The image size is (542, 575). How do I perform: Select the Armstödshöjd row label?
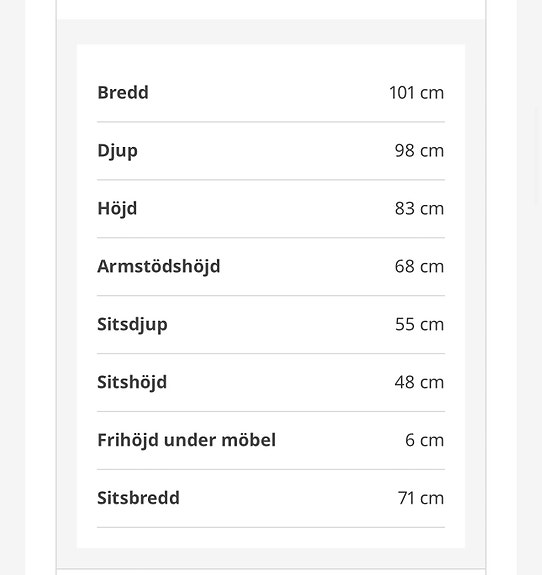tap(158, 267)
